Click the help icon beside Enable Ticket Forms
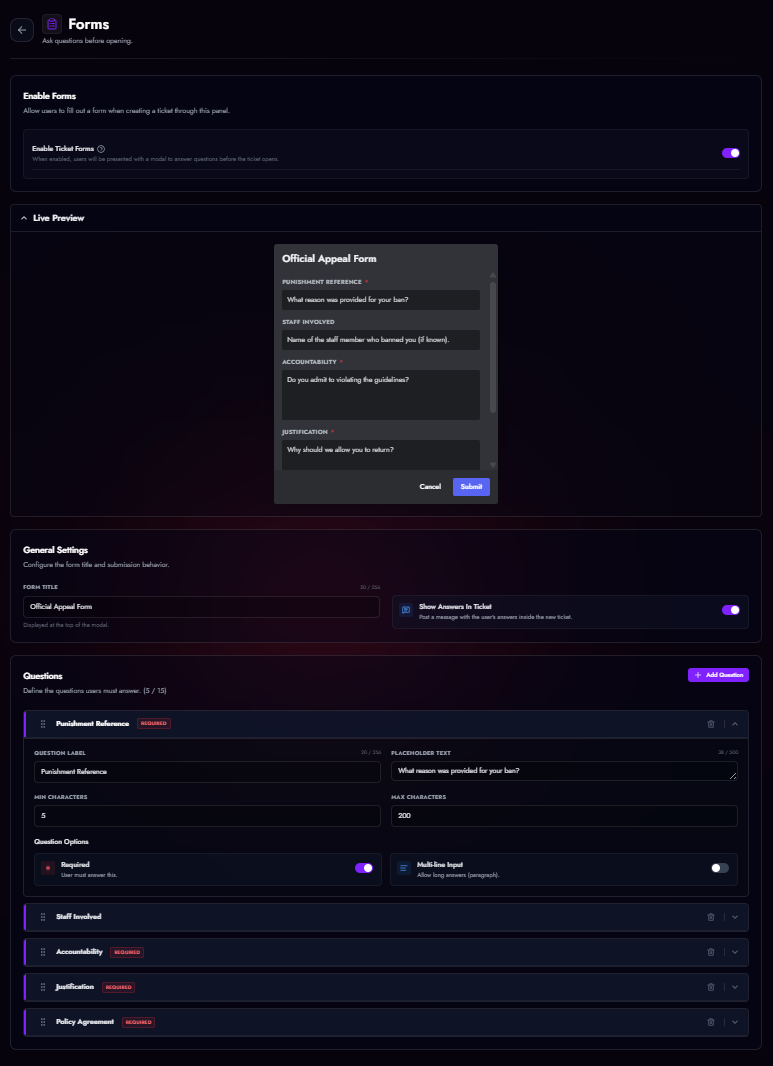The width and height of the screenshot is (773, 1066). click(101, 149)
